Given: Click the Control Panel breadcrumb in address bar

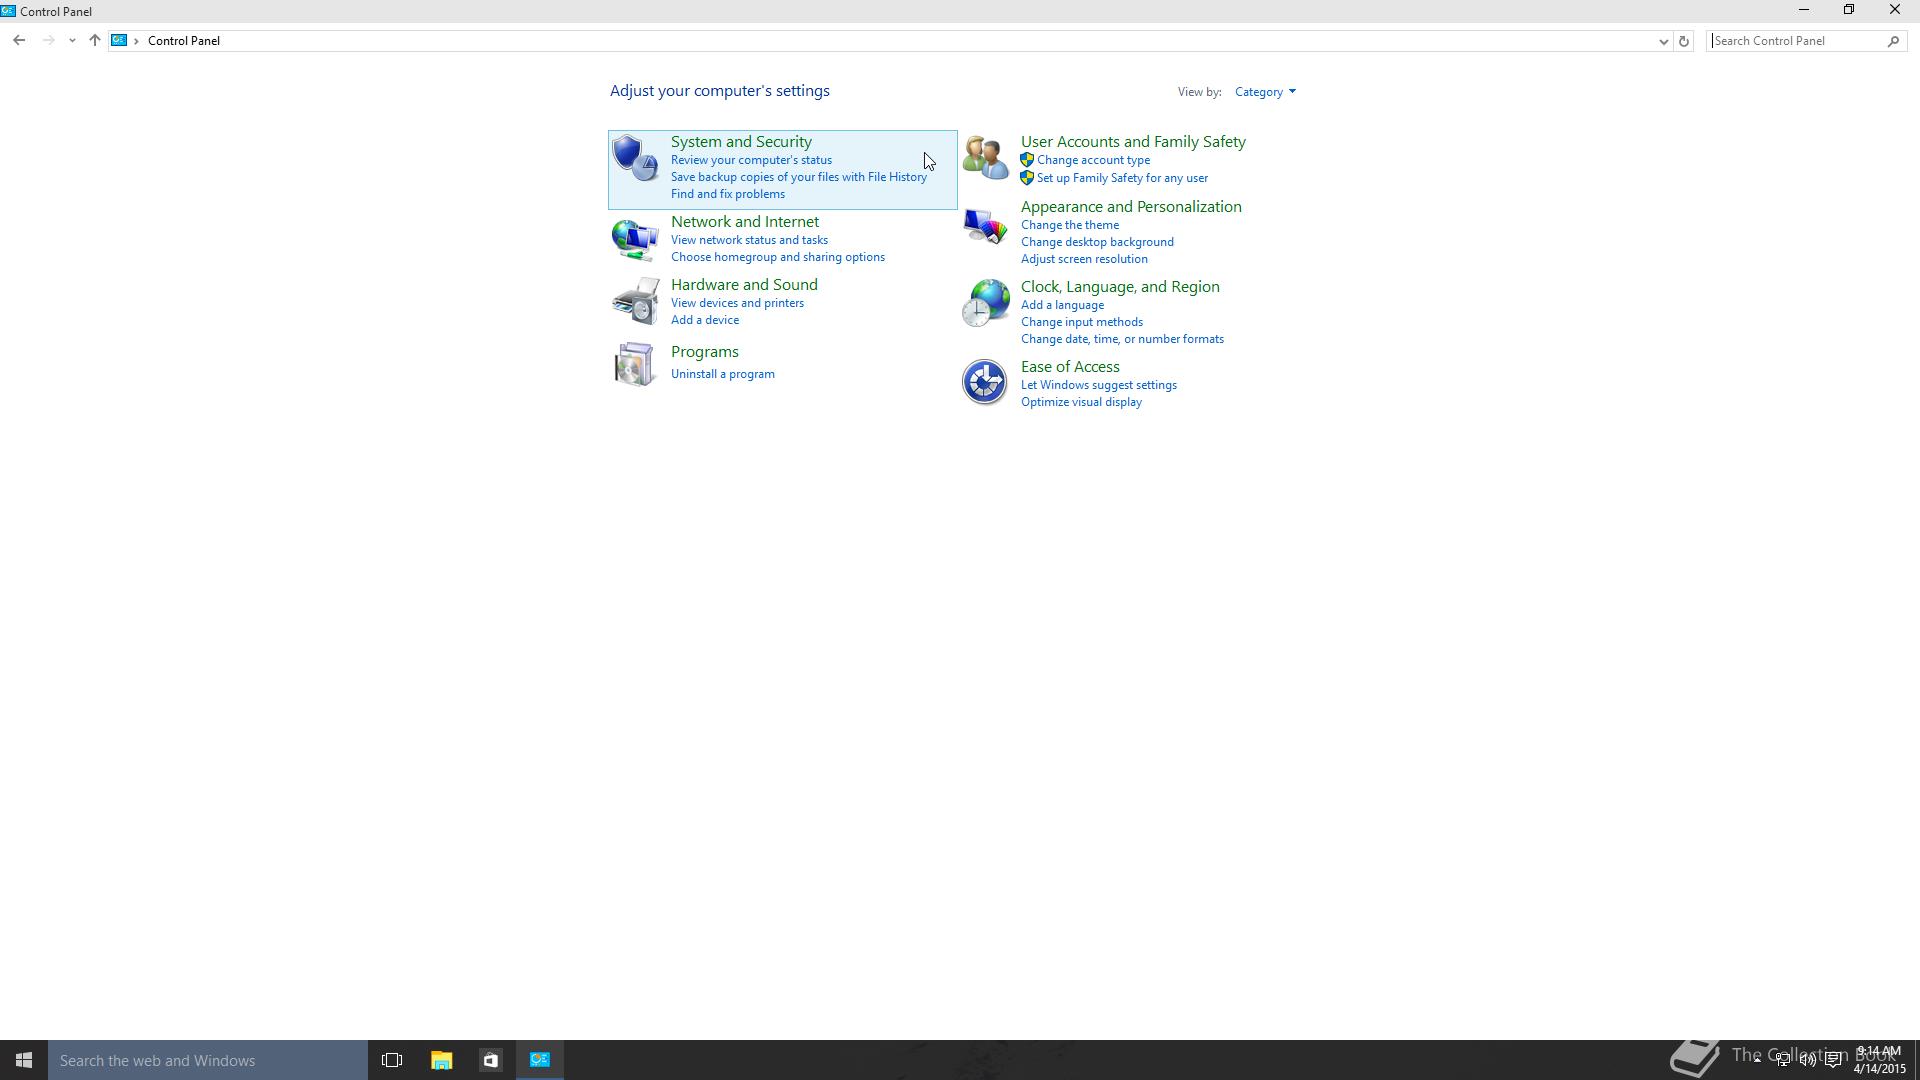Looking at the screenshot, I should (184, 41).
